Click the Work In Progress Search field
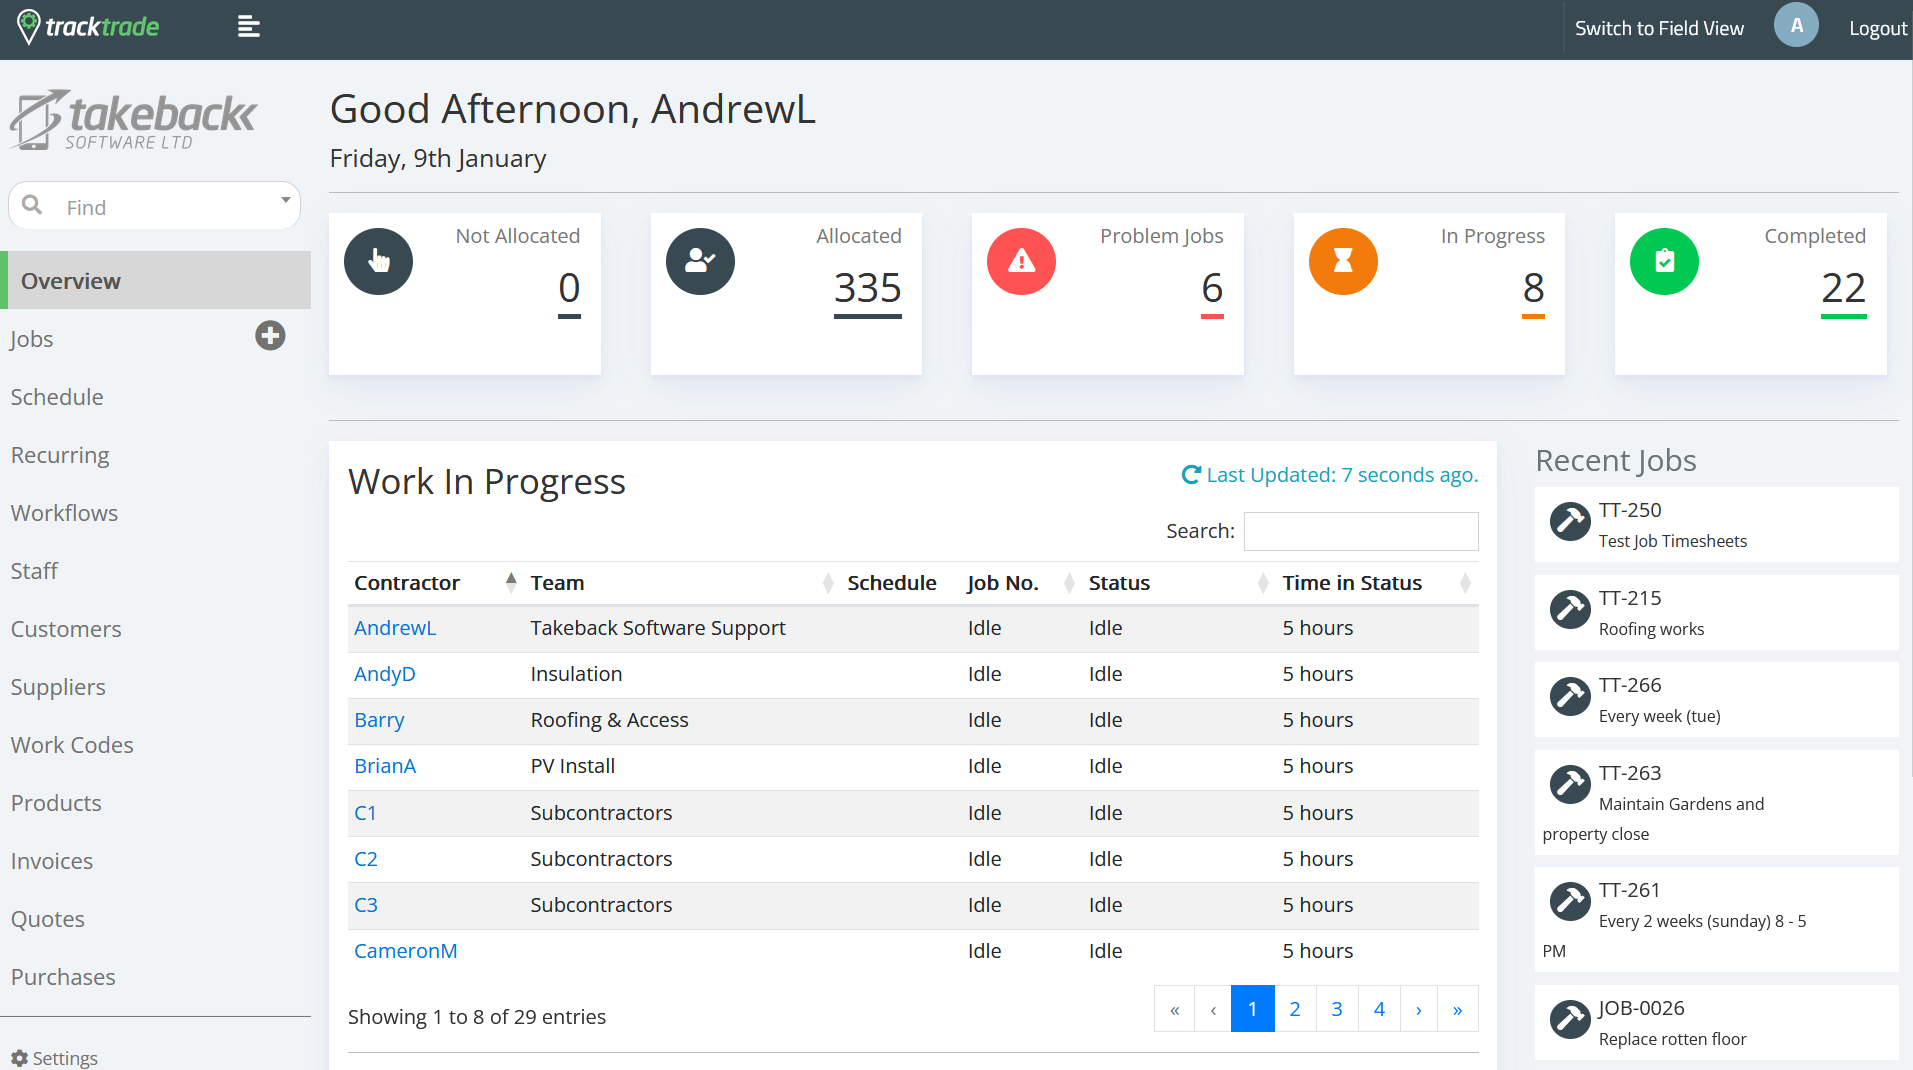 point(1361,531)
